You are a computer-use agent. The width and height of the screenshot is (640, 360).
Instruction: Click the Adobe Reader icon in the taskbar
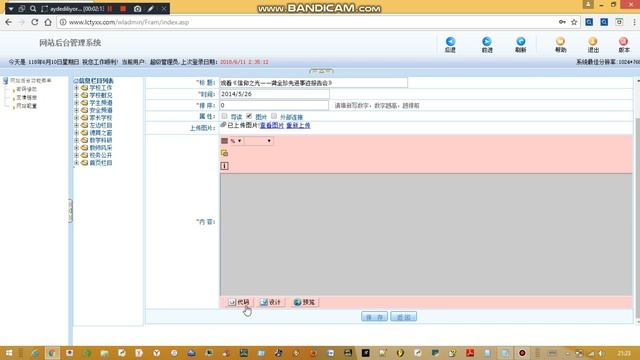click(470, 353)
